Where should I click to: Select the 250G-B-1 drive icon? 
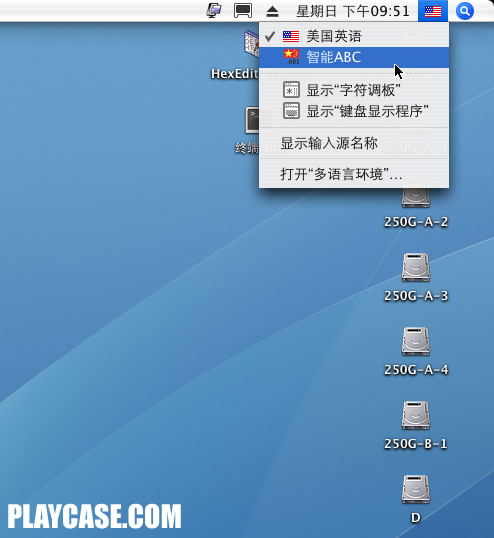tap(415, 415)
